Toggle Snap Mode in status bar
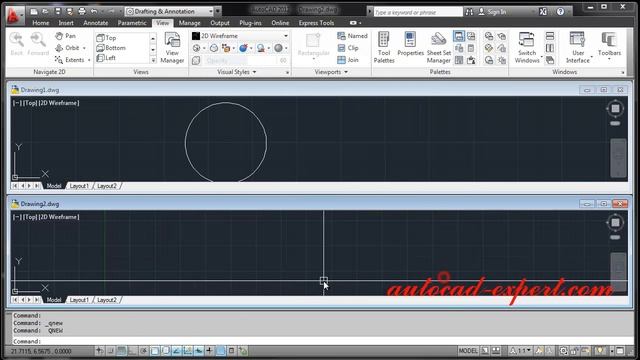The image size is (640, 360). click(x=110, y=351)
